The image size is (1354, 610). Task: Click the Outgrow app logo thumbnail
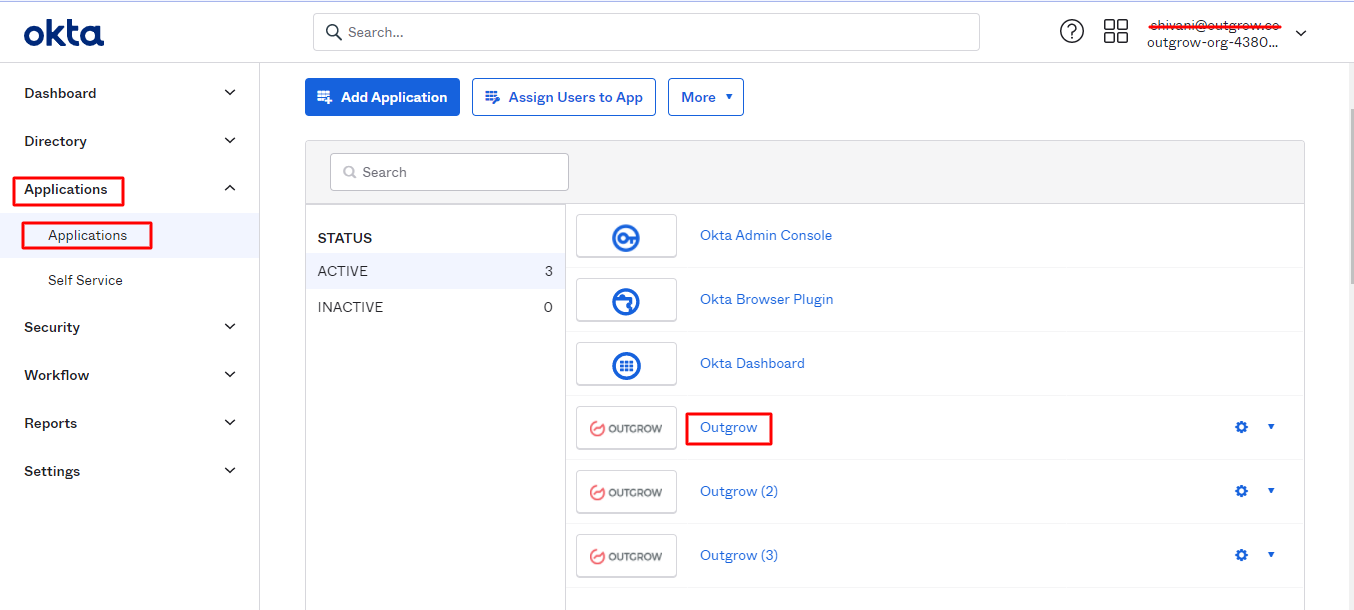626,428
